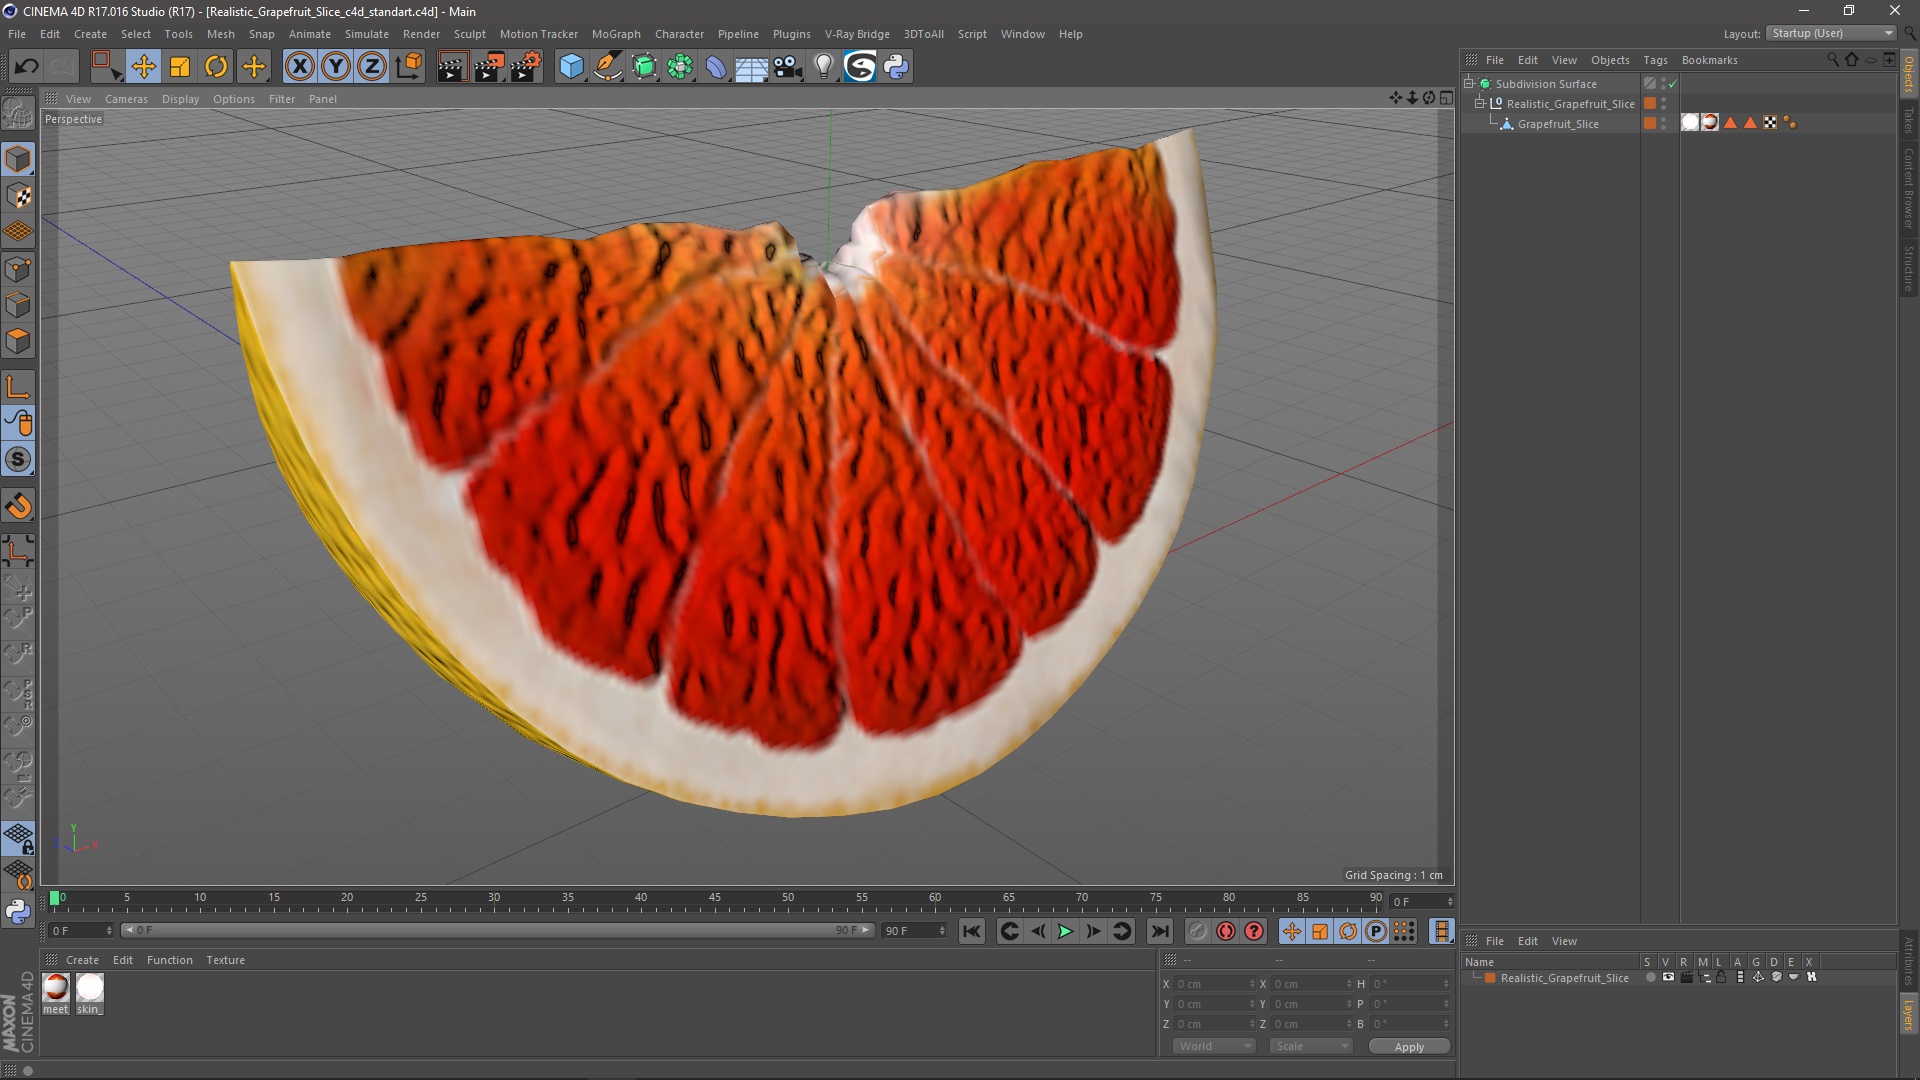Screen dimensions: 1920x1080
Task: Toggle Y axis lock
Action: [x=336, y=67]
